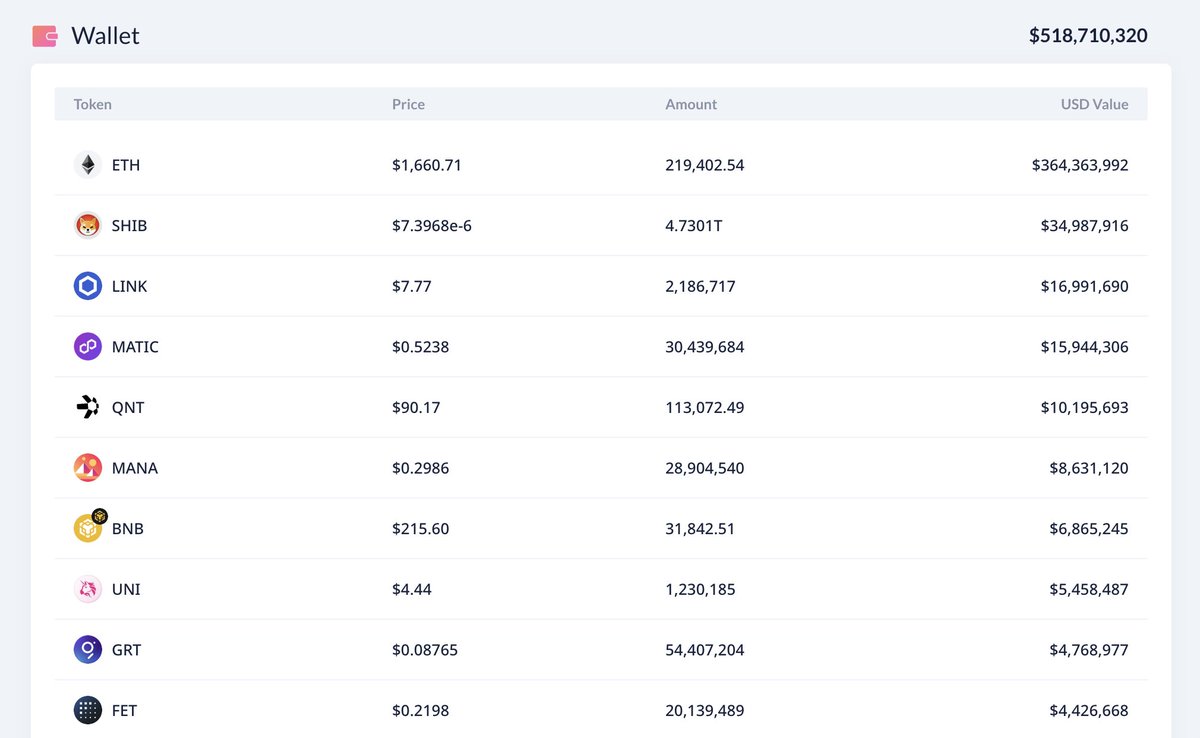Click the QNT amount 113,072.49

(705, 408)
